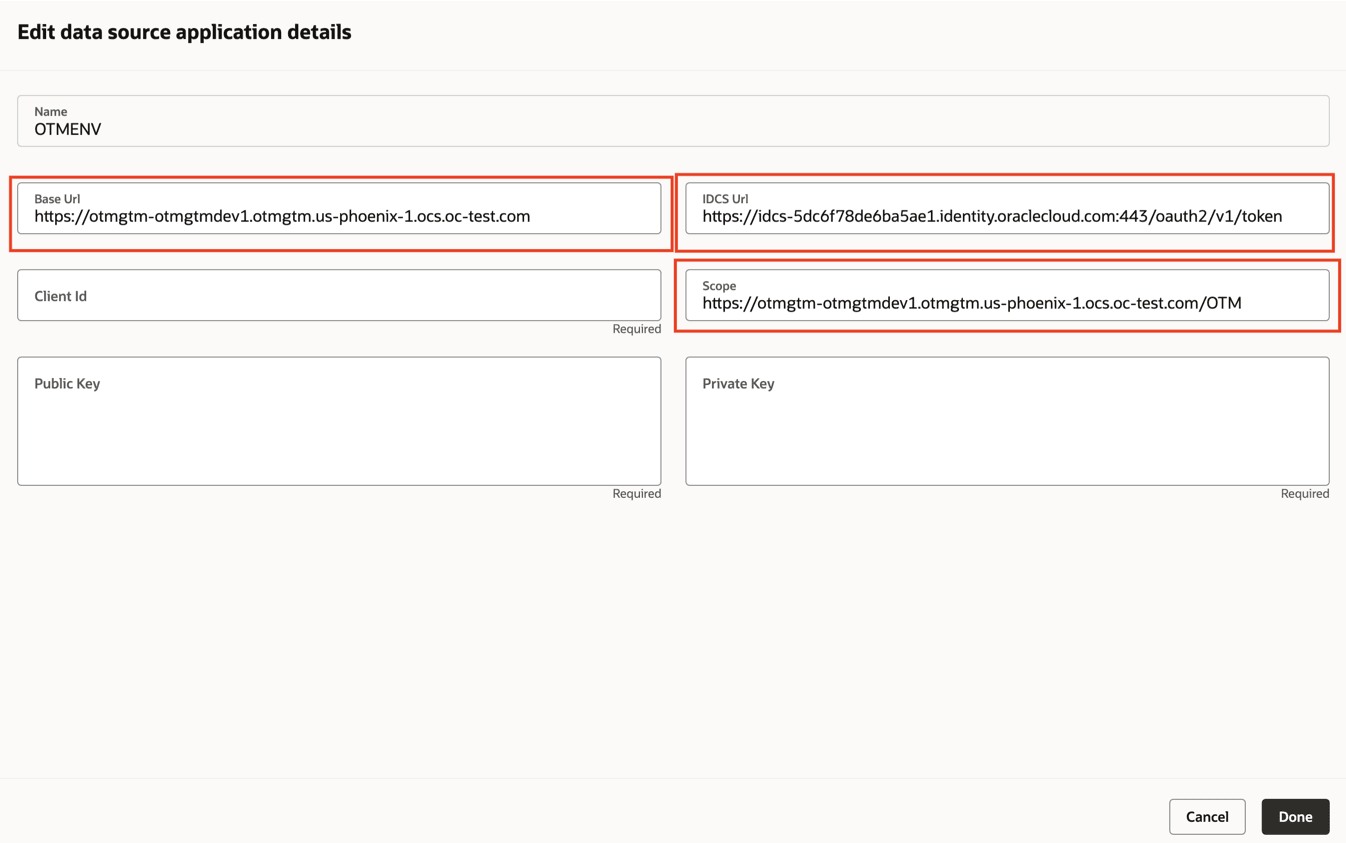Focus the Public Key text area

click(339, 430)
